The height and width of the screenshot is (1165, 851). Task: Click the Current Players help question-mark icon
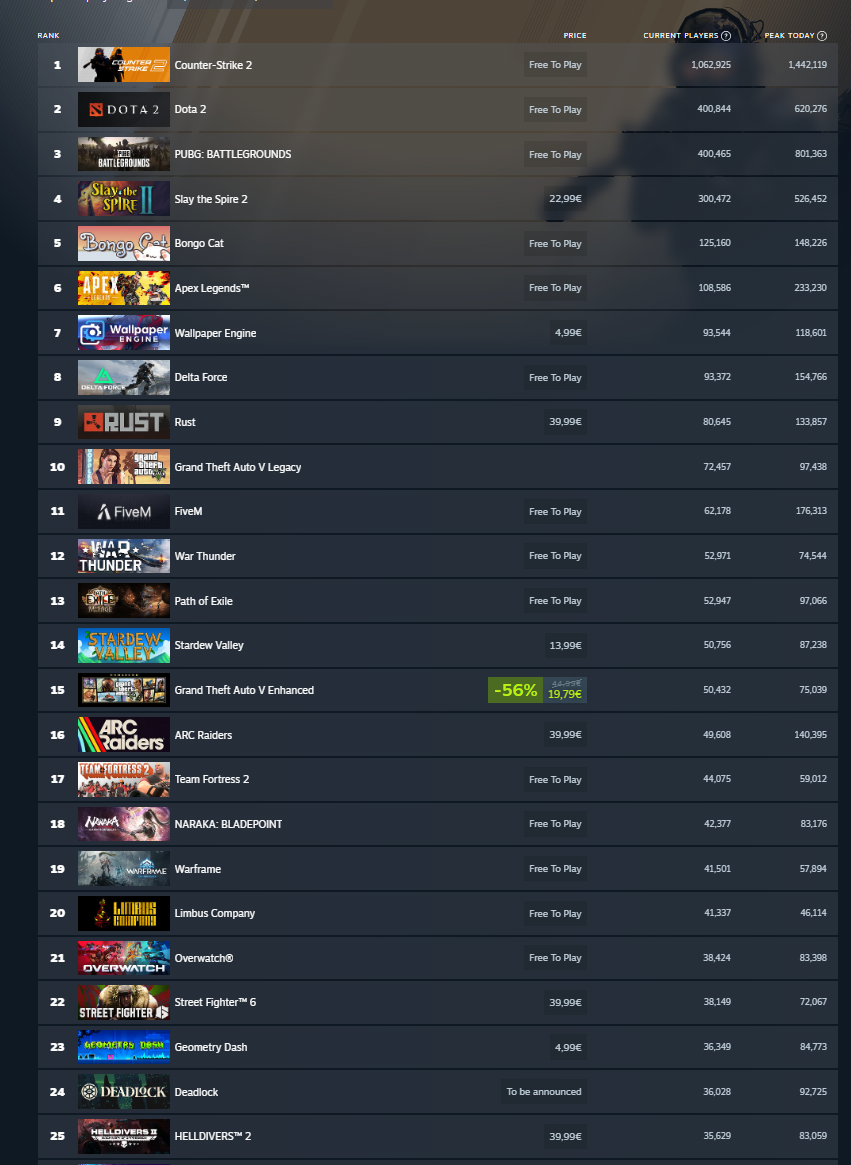pos(726,36)
